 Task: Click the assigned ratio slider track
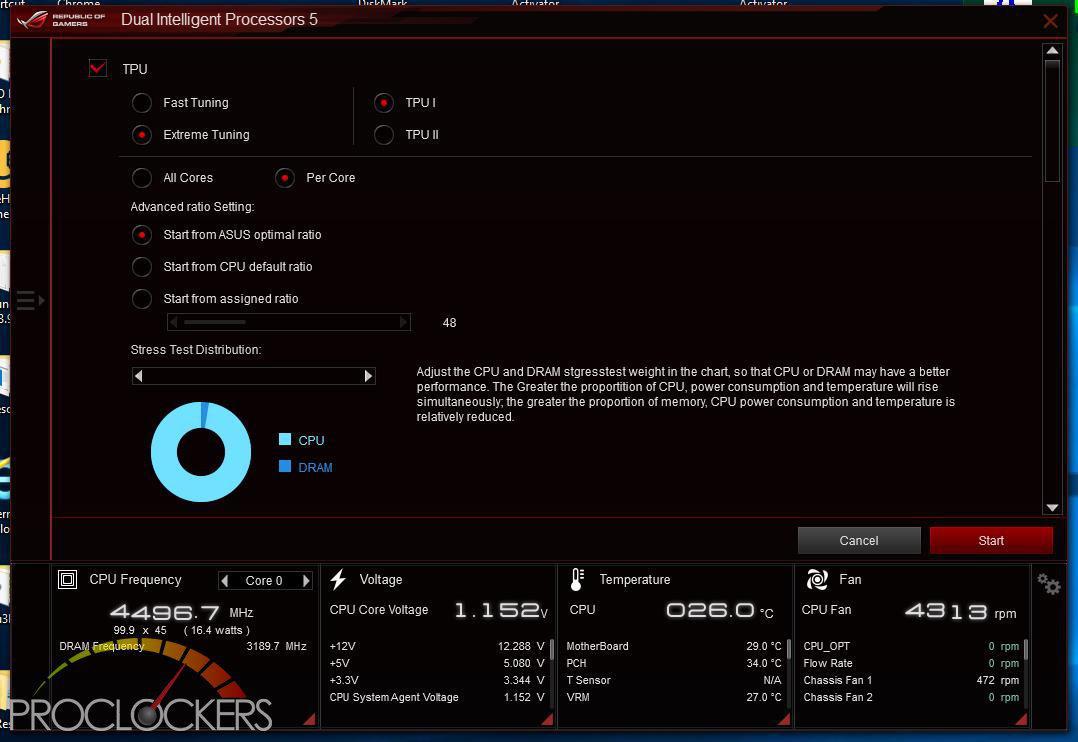point(289,322)
